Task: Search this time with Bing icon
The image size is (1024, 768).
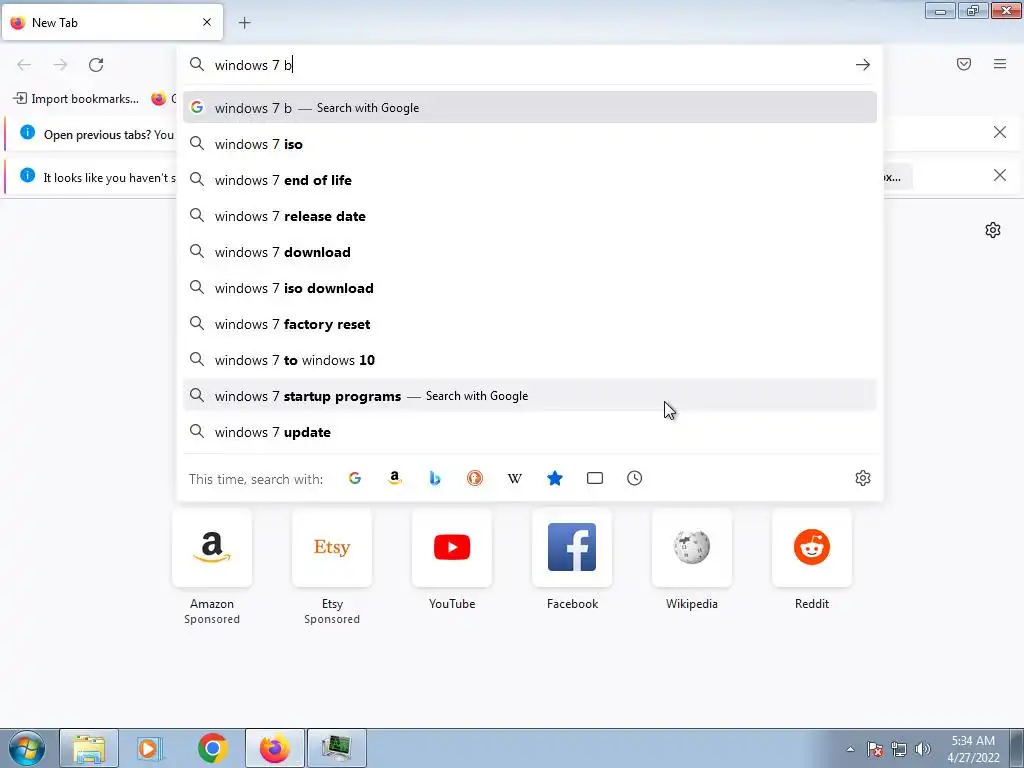Action: [x=435, y=478]
